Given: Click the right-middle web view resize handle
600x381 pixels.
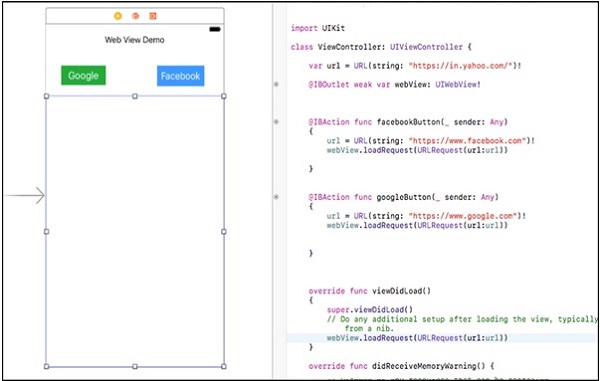Looking at the screenshot, I should click(224, 231).
